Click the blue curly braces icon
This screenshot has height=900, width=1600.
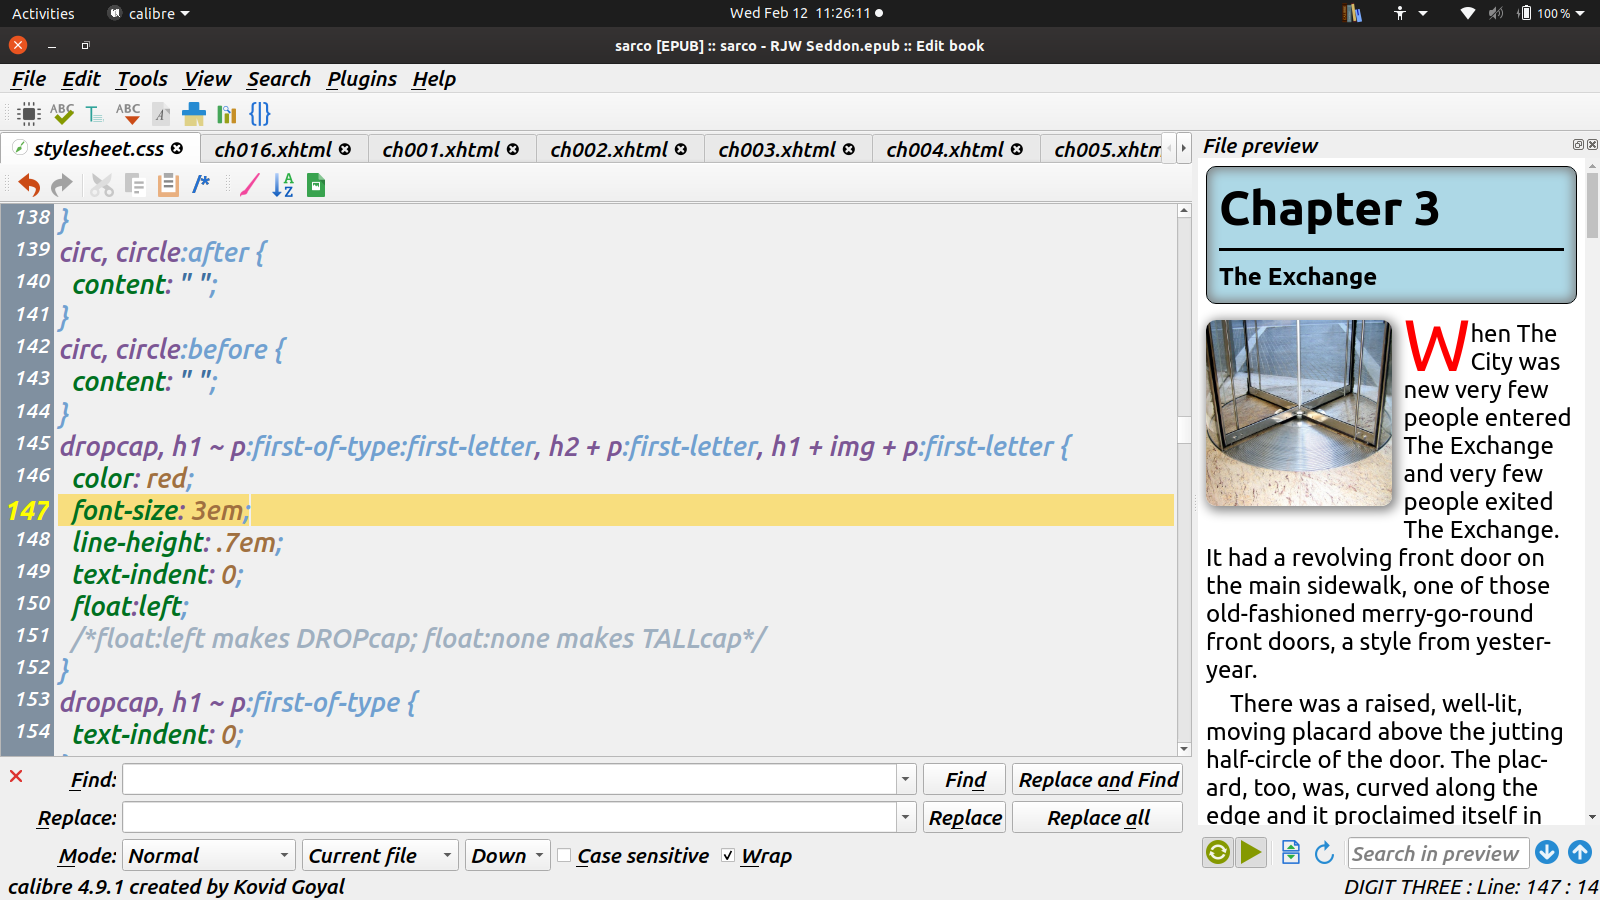point(260,114)
